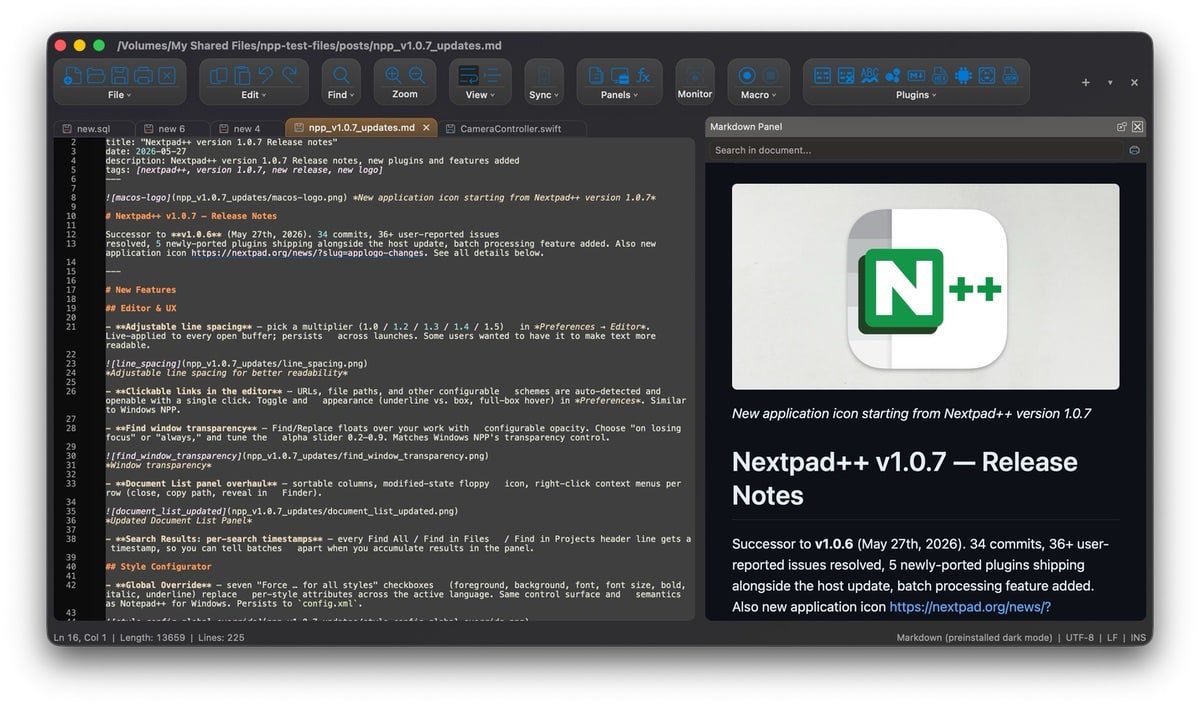The height and width of the screenshot is (708, 1200).
Task: Toggle word wrap icon in View group
Action: 468,75
